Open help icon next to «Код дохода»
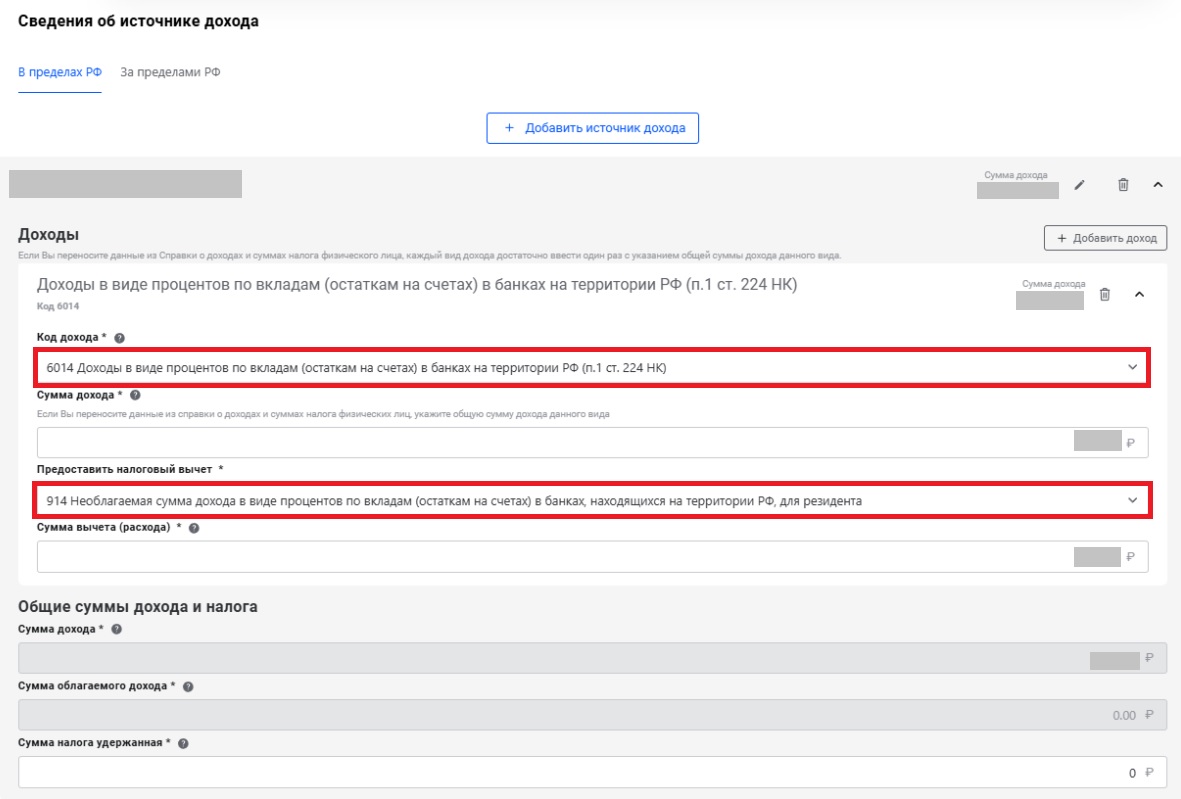Viewport: 1181px width, 799px height. pyautogui.click(x=119, y=338)
